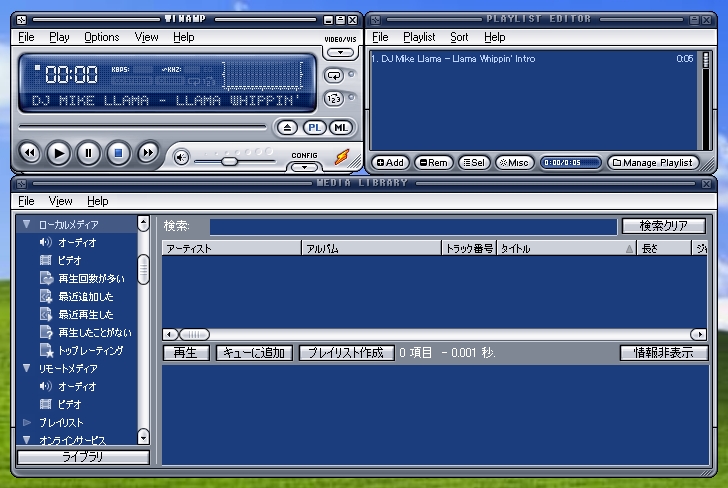Click the Eject open file button
Image resolution: width=728 pixels, height=488 pixels.
click(287, 128)
